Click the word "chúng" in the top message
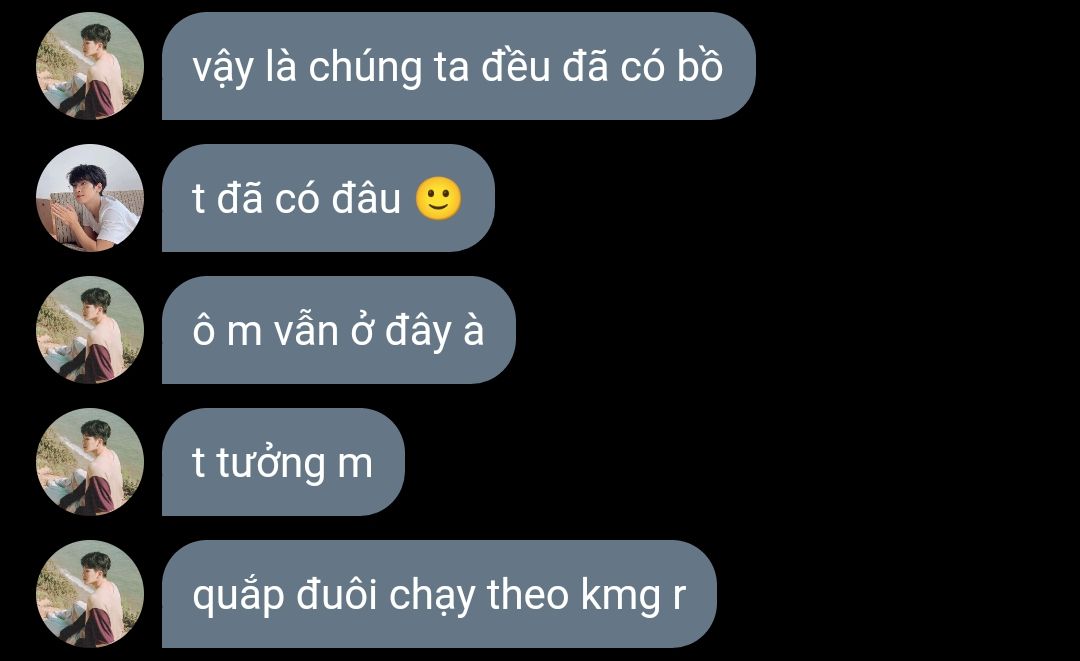1080x661 pixels. [x=365, y=69]
